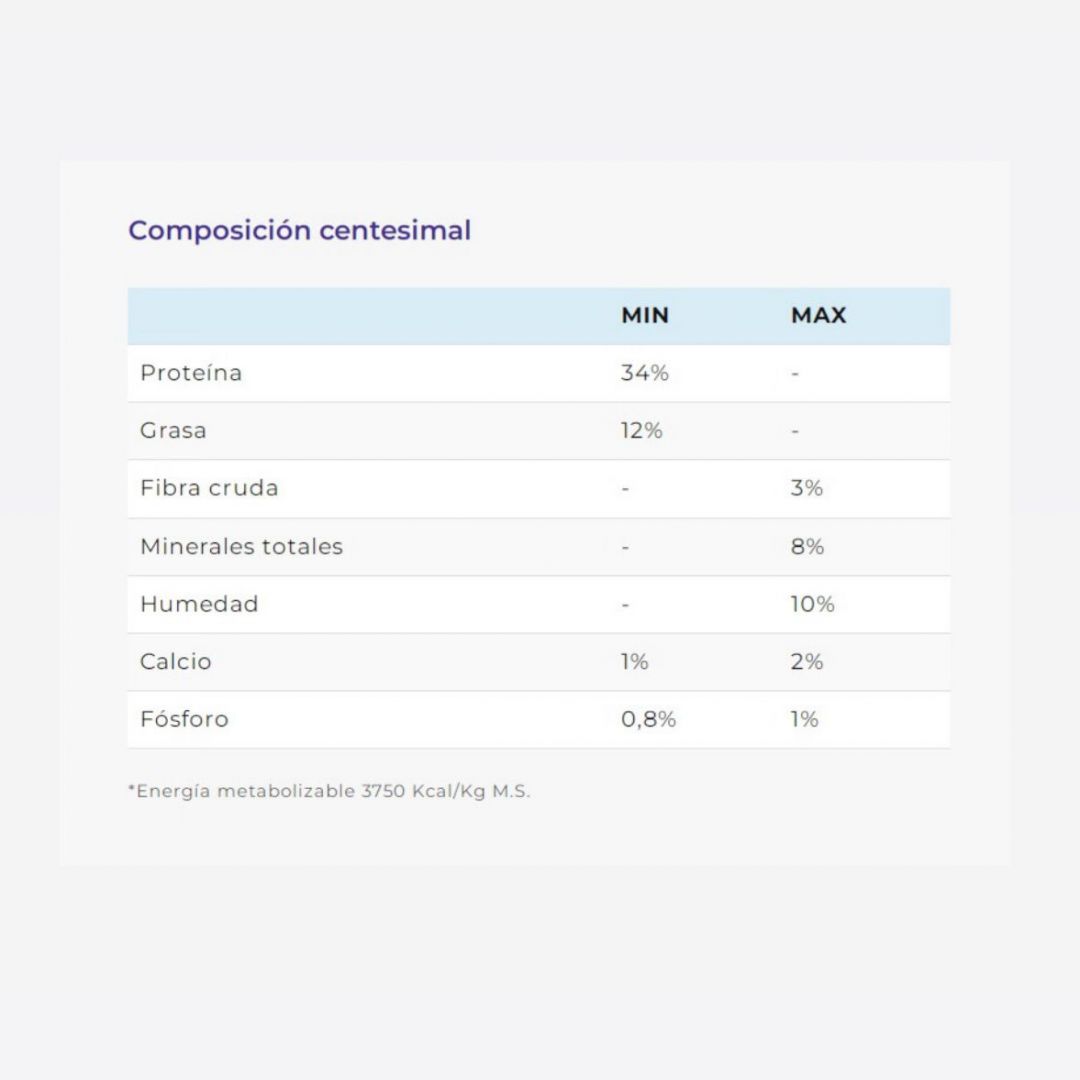Viewport: 1080px width, 1080px height.
Task: Click the Calcio row label
Action: coord(176,661)
